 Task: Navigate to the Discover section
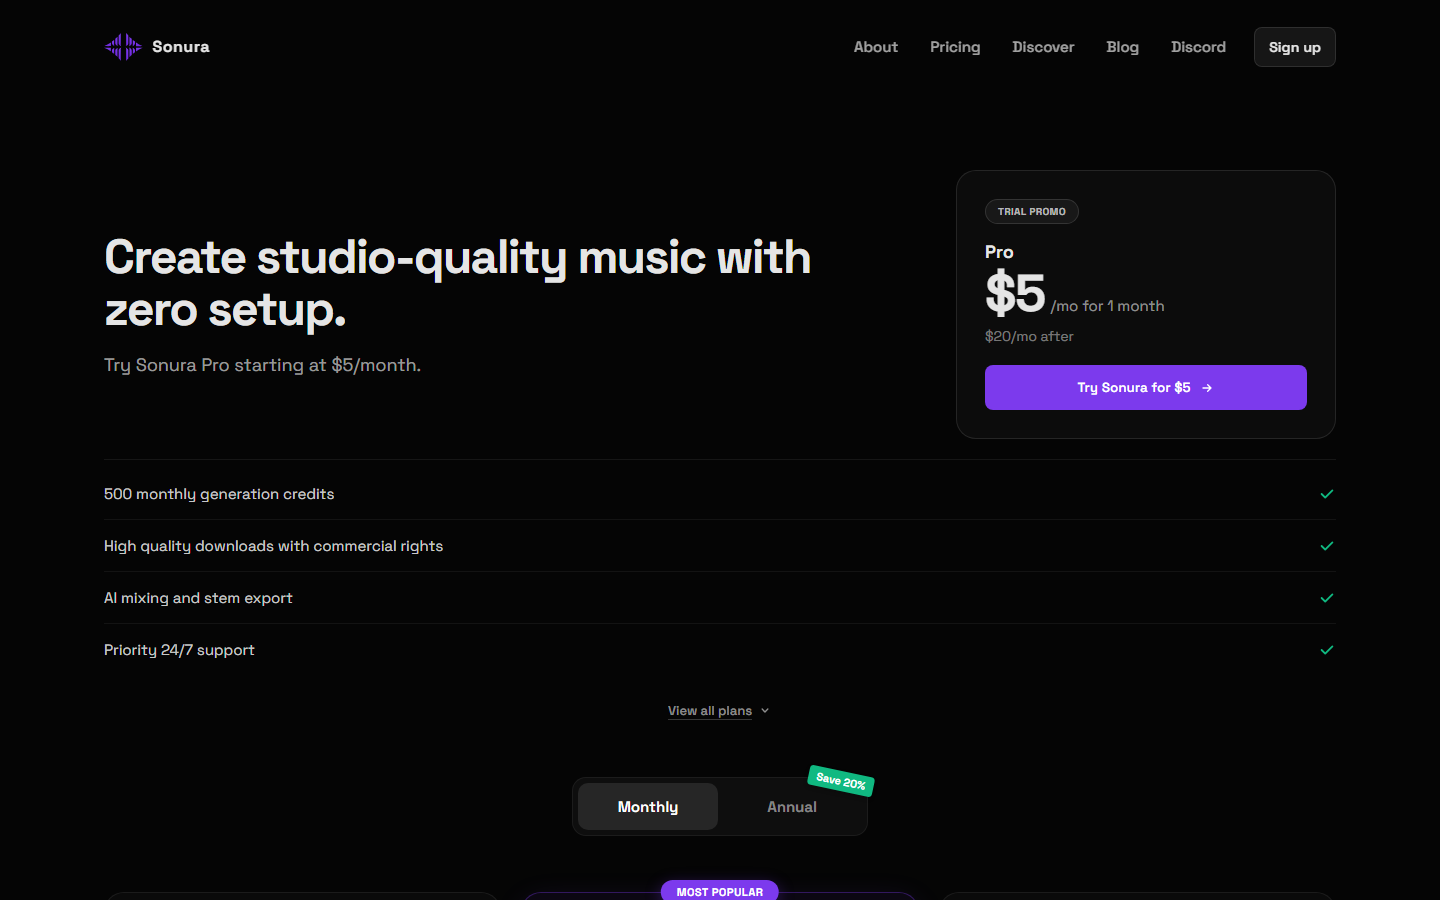click(x=1043, y=46)
